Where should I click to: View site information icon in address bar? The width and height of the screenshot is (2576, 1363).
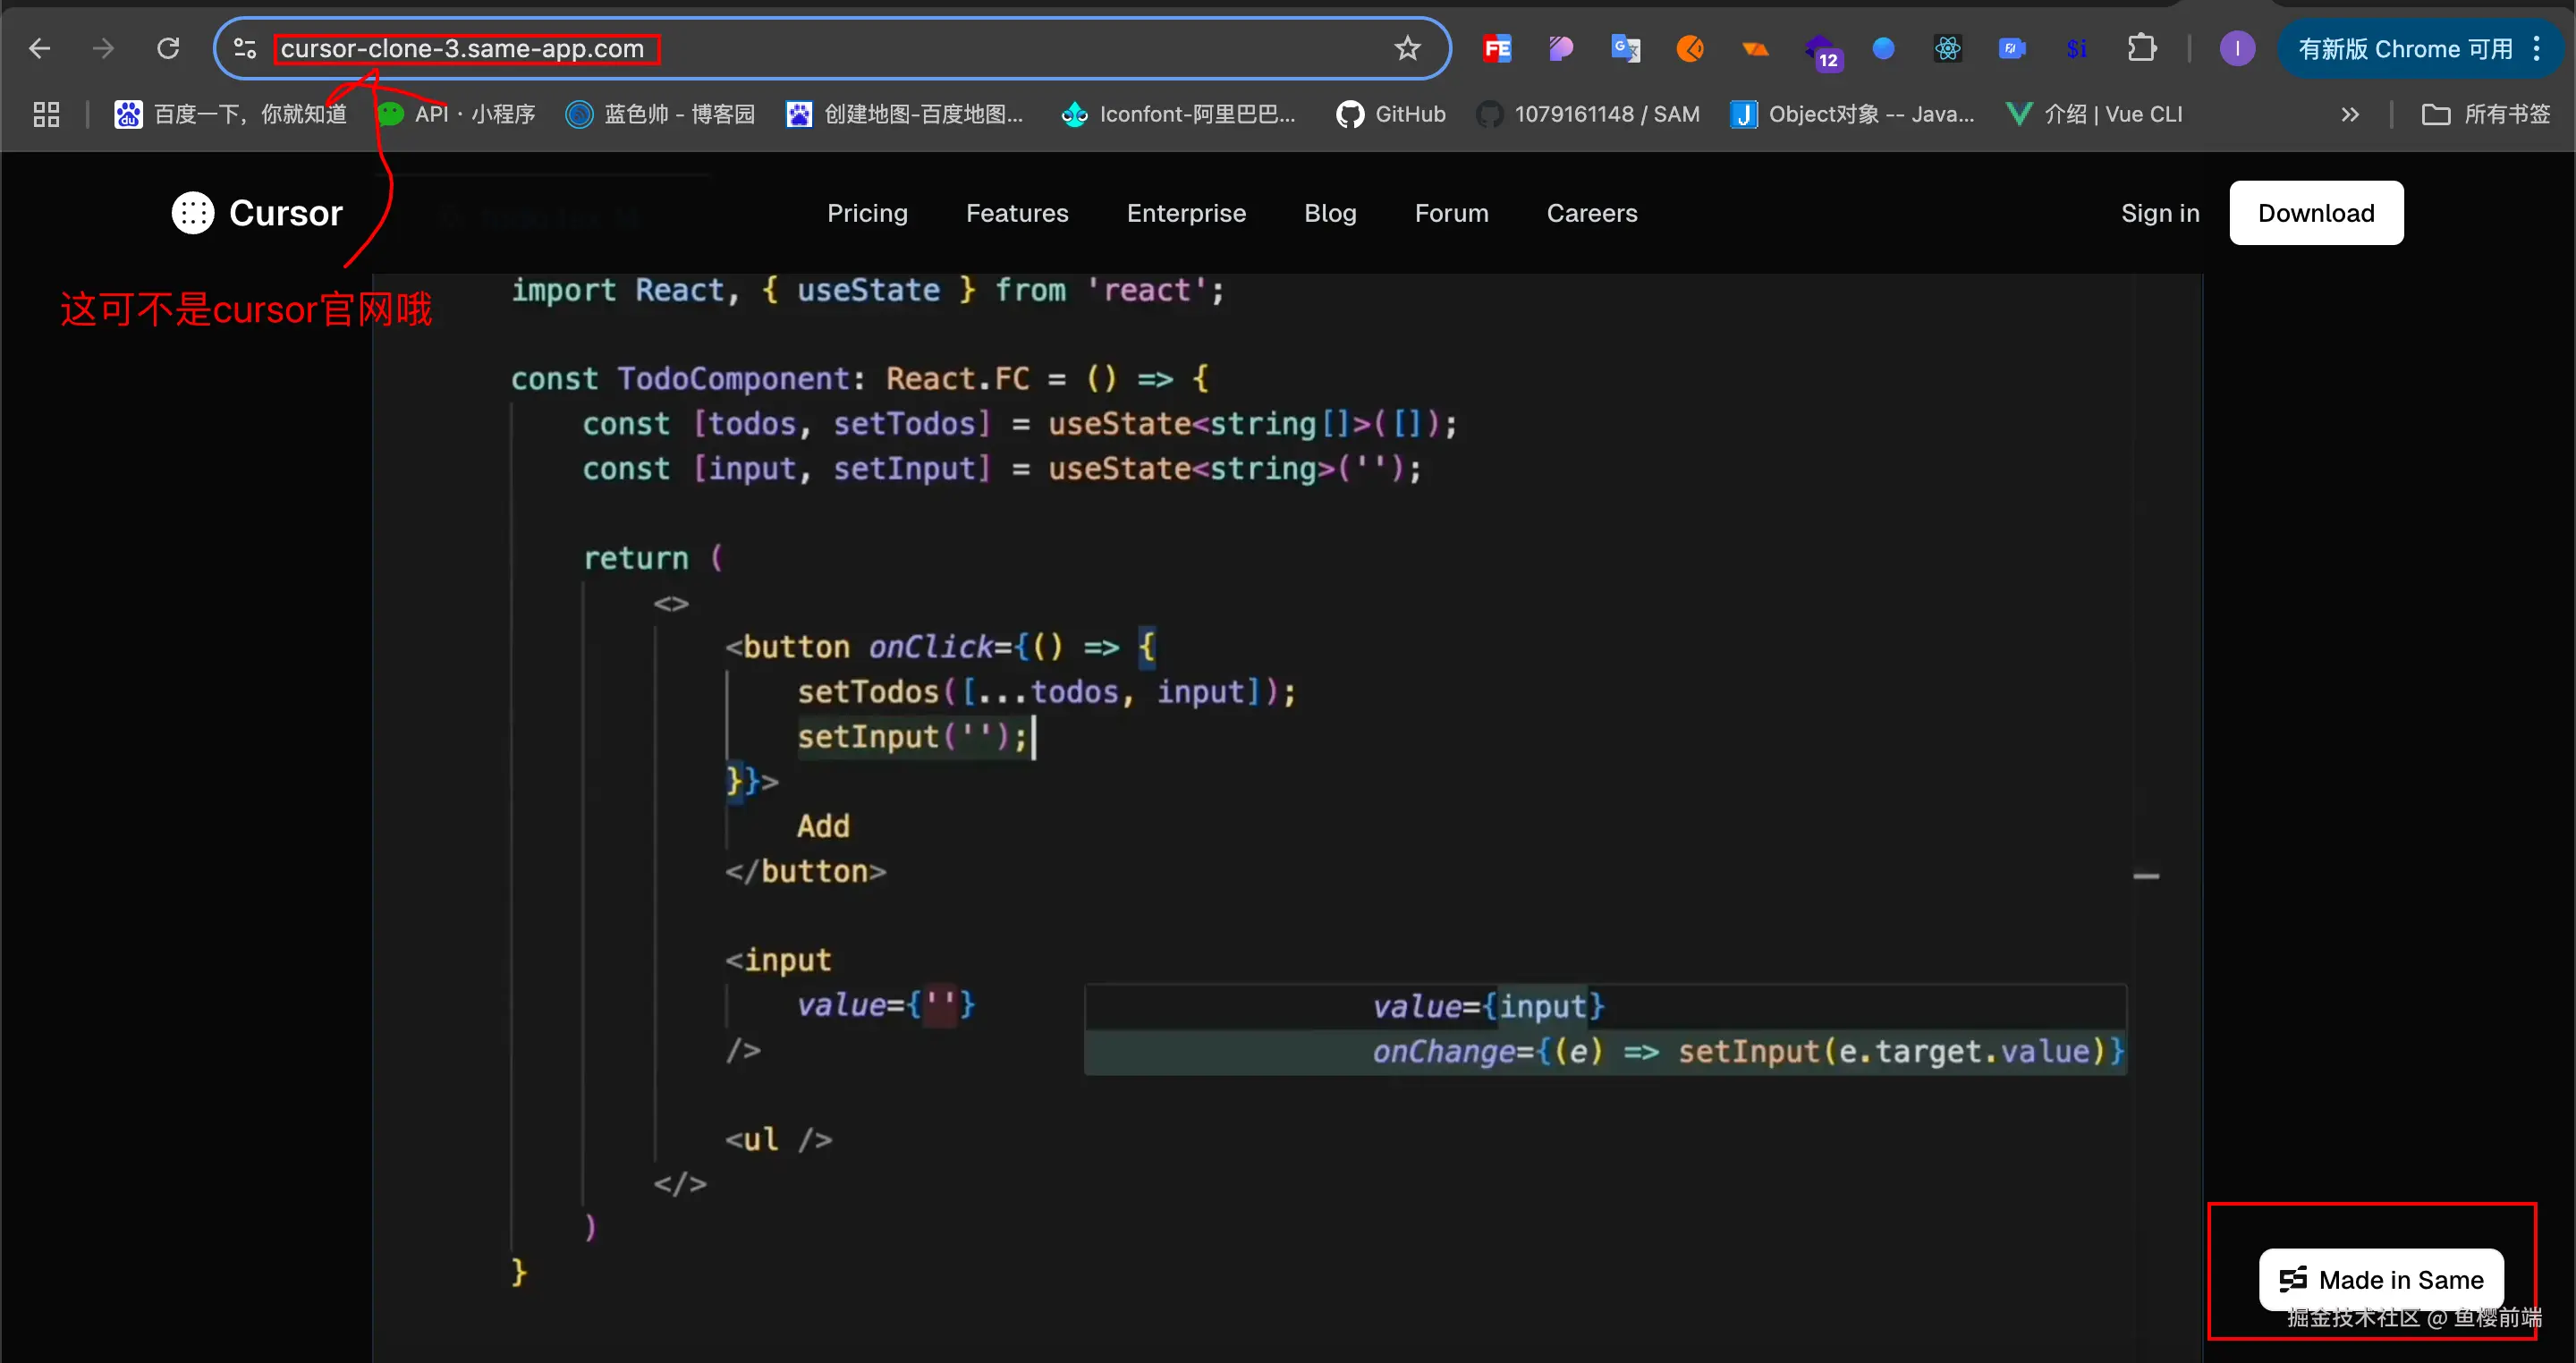[245, 48]
